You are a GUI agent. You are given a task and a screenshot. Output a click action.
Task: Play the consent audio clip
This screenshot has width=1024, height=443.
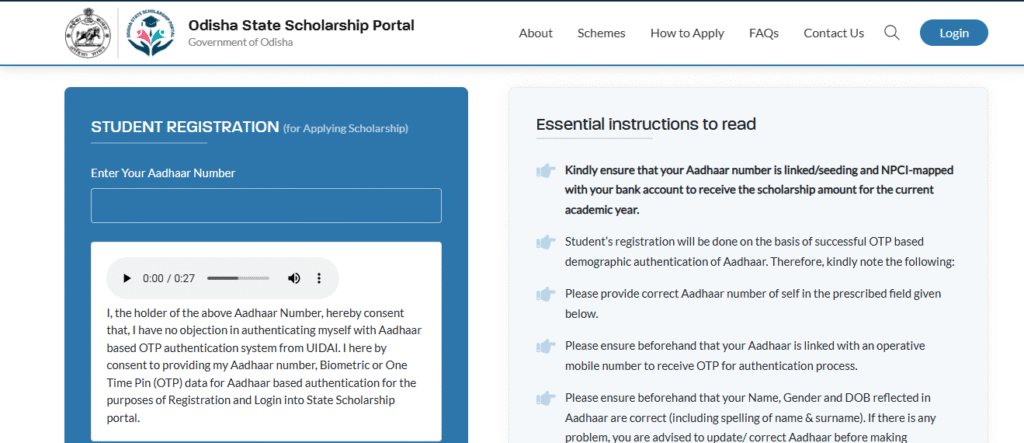(x=127, y=278)
